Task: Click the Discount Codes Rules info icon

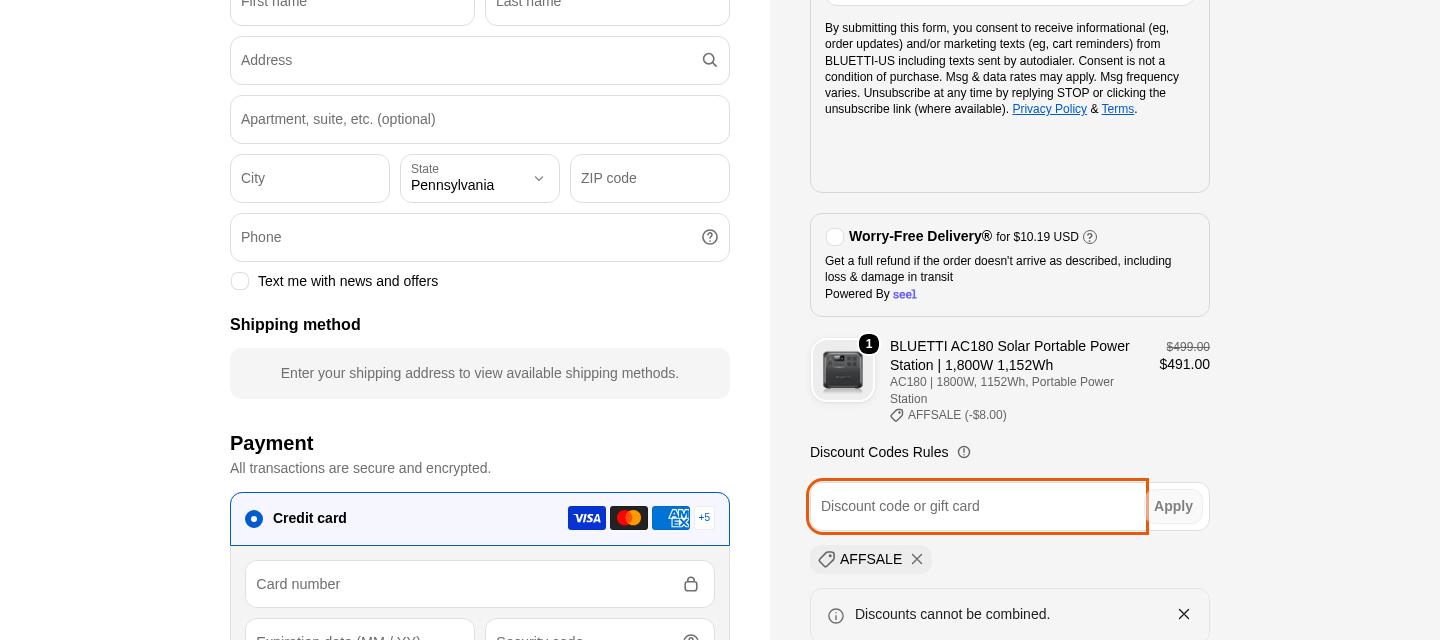Action: point(964,452)
